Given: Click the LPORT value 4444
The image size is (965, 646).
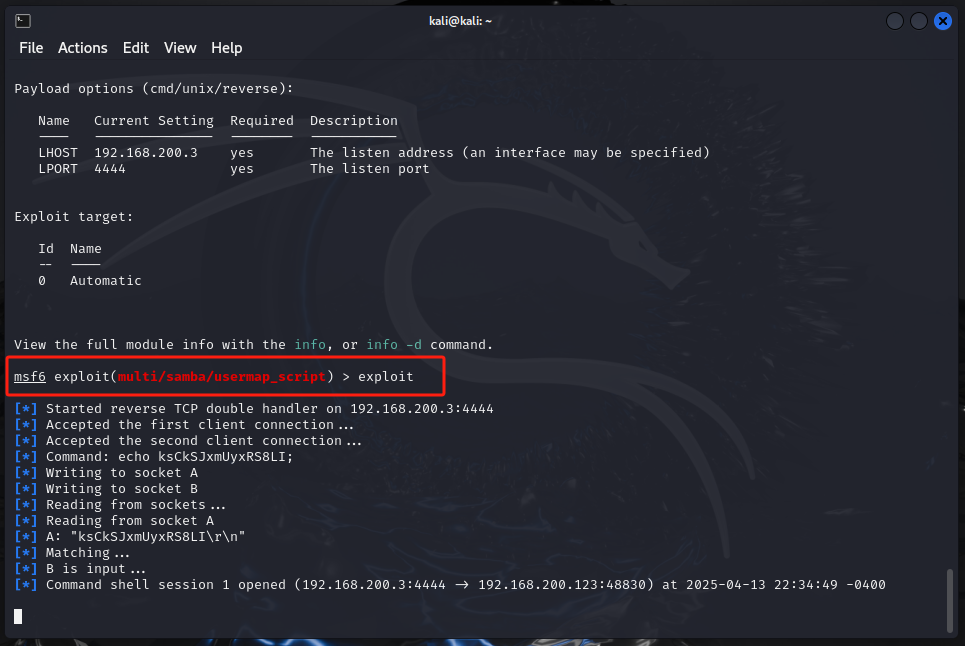Looking at the screenshot, I should [110, 169].
